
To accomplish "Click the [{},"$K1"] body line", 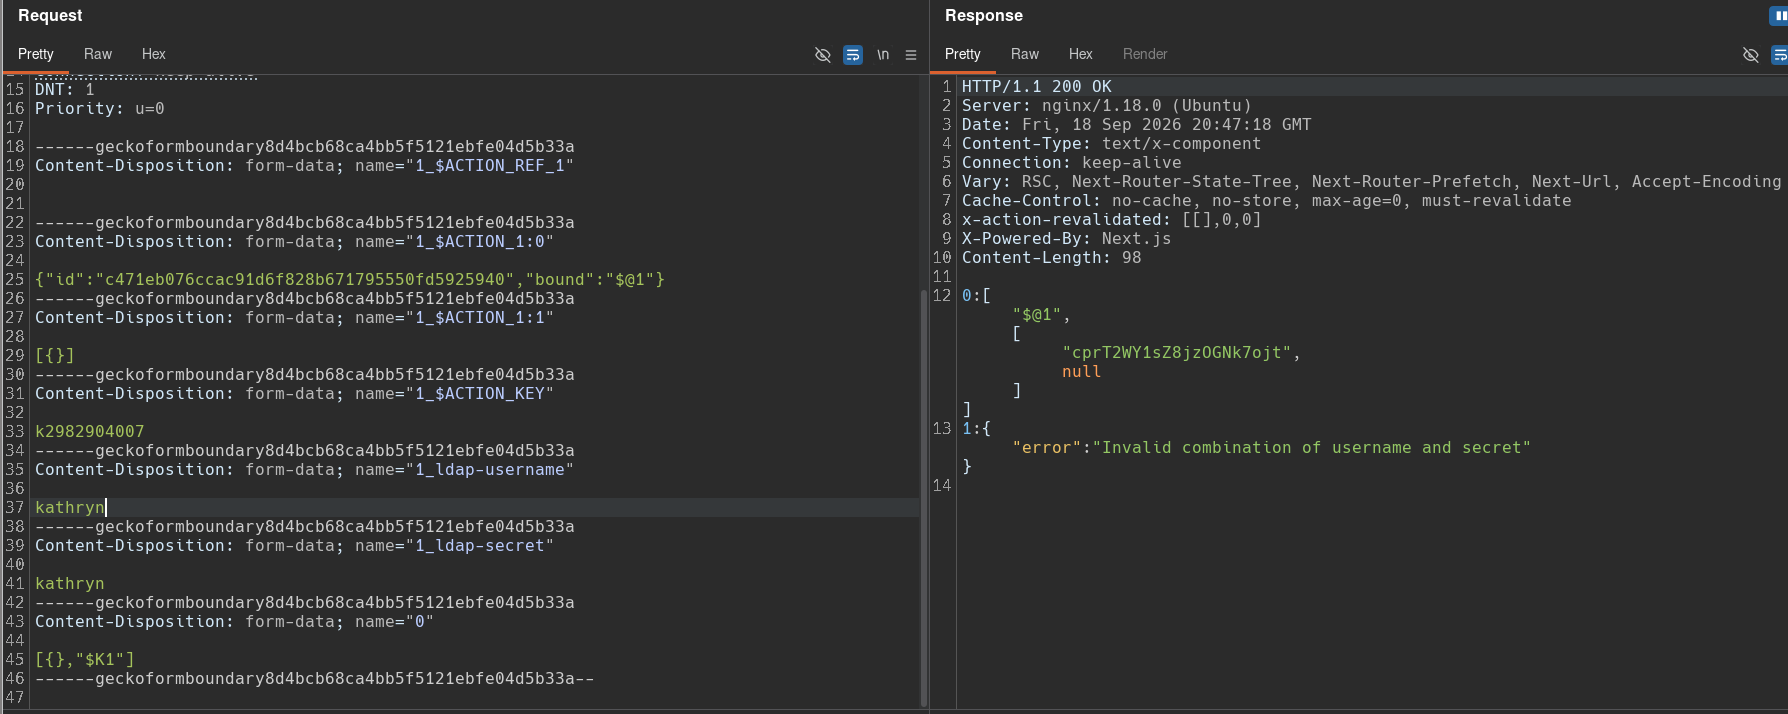I will coord(85,660).
